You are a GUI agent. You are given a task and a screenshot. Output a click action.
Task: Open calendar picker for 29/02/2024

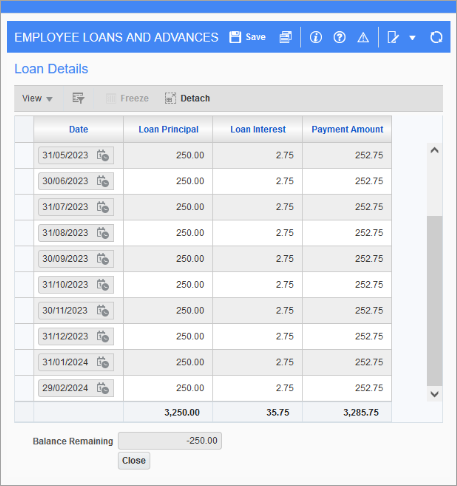[103, 388]
